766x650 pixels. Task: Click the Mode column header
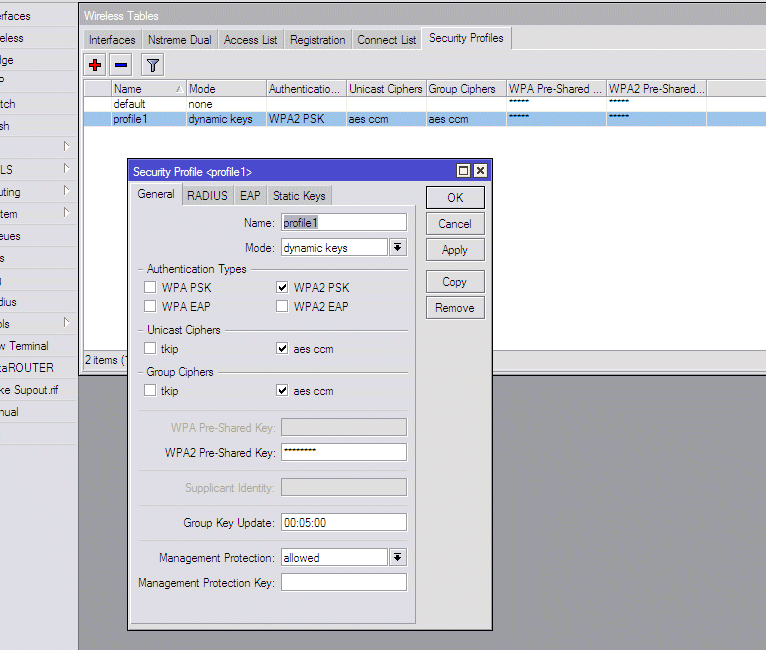[226, 89]
